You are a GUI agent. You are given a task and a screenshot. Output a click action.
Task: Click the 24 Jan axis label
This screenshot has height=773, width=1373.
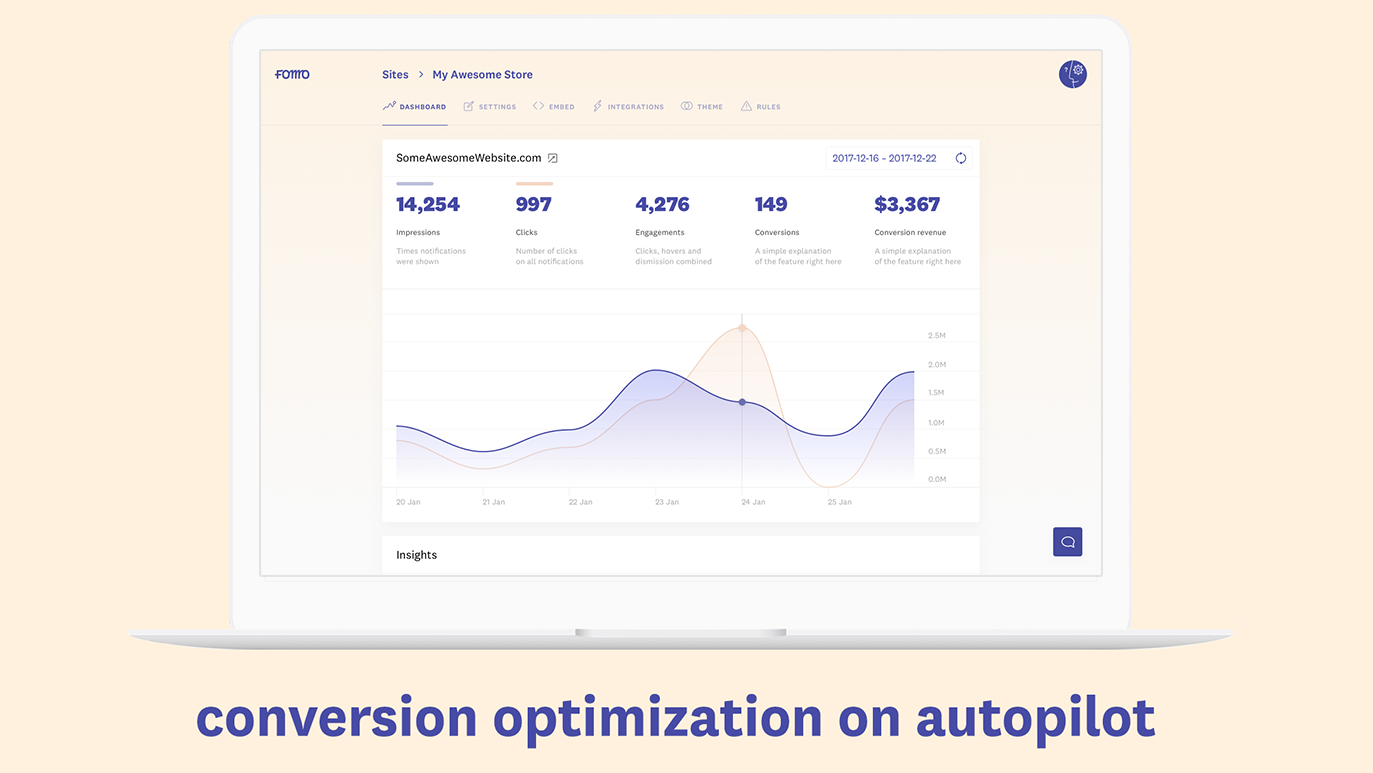[754, 502]
